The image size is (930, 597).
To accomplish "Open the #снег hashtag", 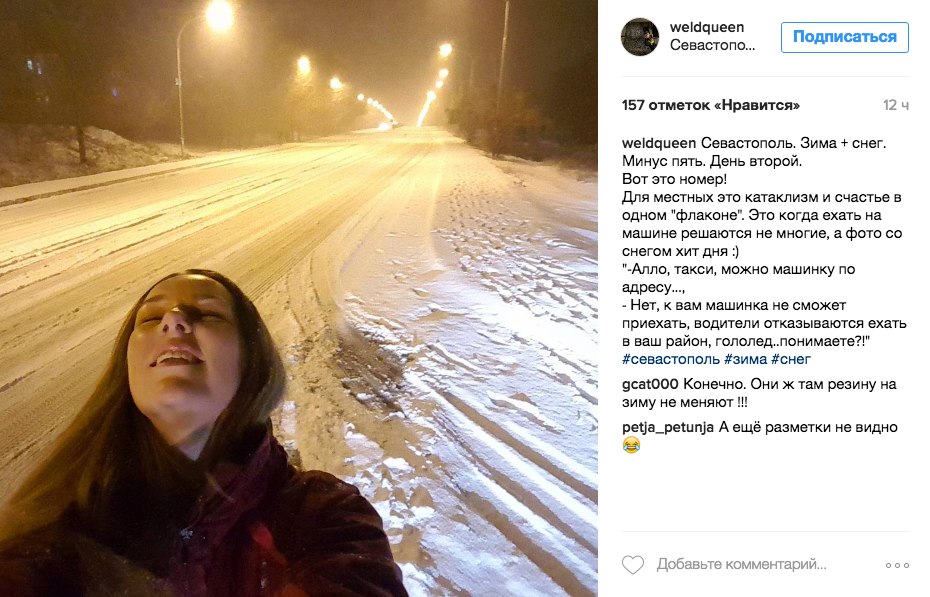I will click(791, 359).
